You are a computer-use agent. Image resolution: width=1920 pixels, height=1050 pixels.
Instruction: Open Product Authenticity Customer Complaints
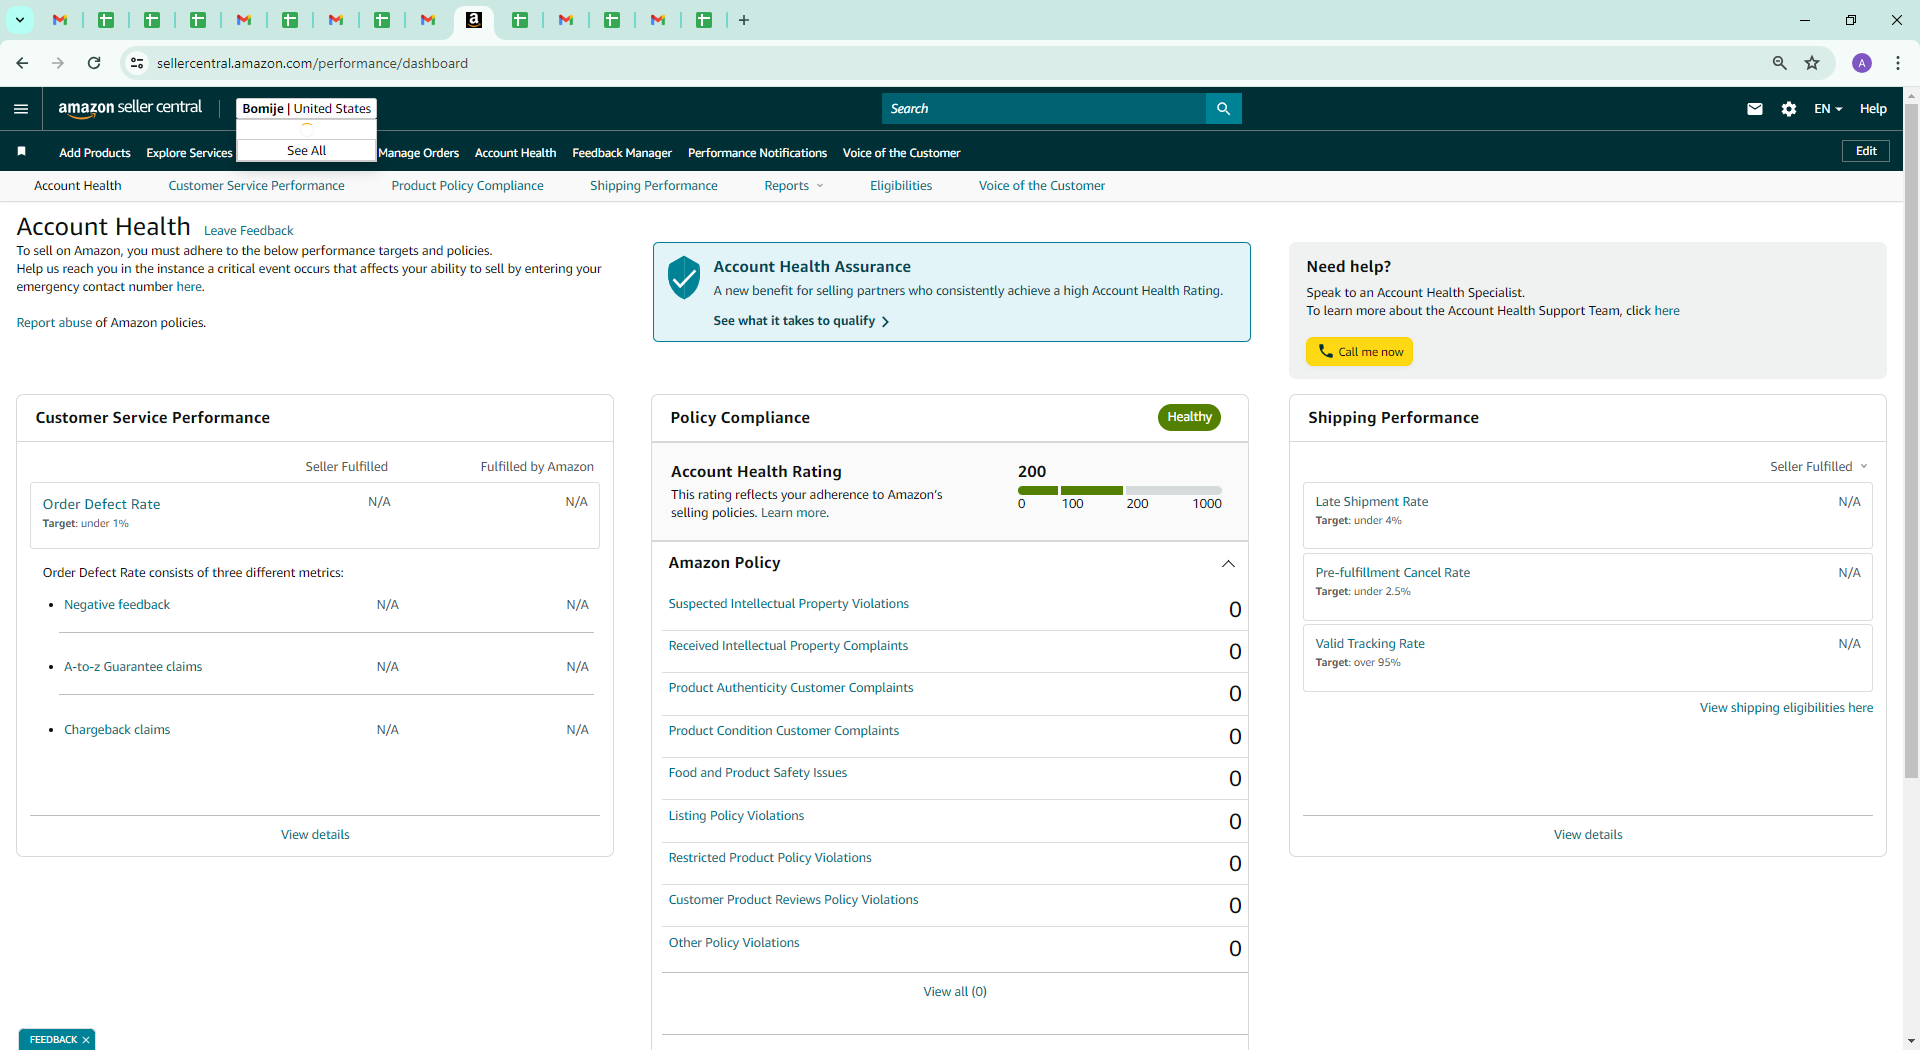(790, 688)
